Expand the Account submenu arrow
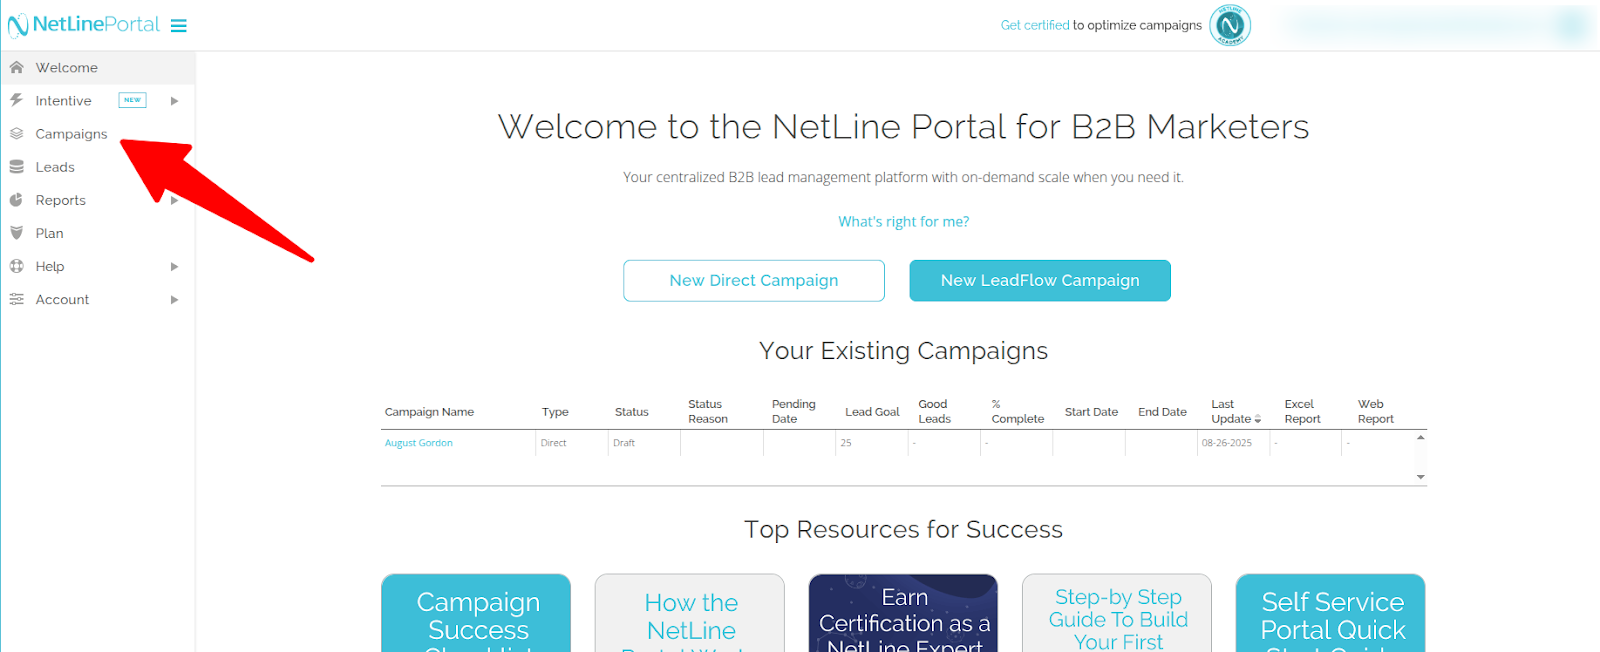This screenshot has width=1600, height=652. [174, 300]
